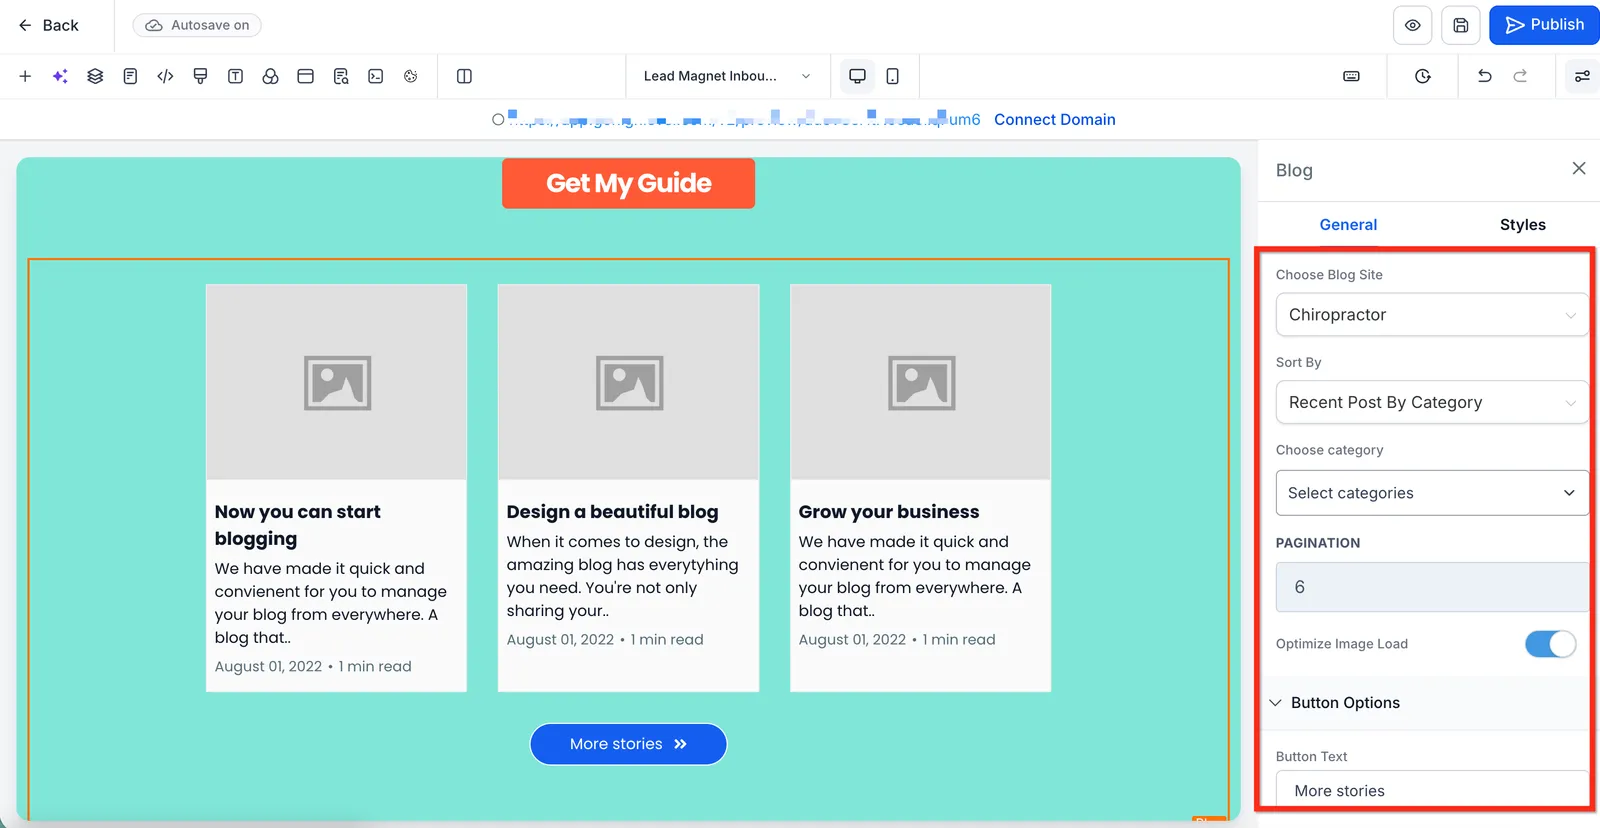1600x828 pixels.
Task: Switch to the General tab
Action: (1348, 225)
